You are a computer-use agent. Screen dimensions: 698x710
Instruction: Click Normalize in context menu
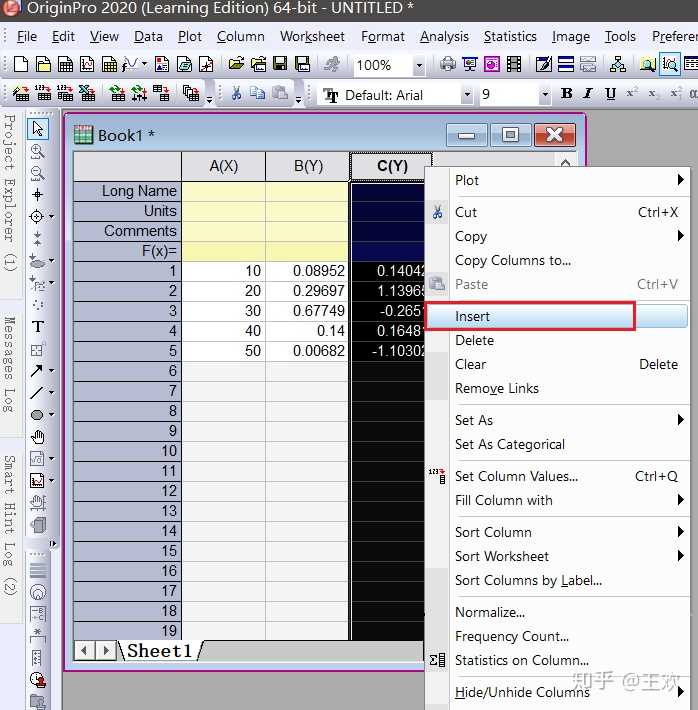(557, 612)
